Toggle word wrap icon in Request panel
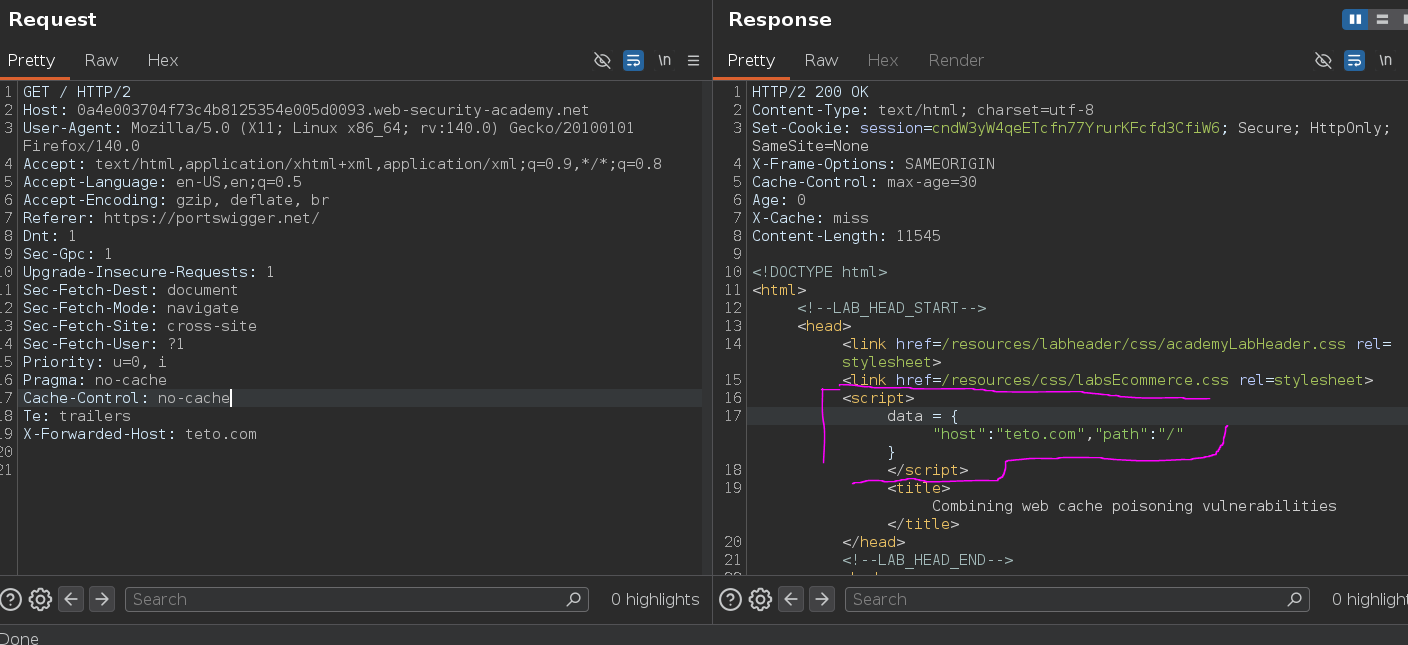1408x645 pixels. click(x=633, y=60)
